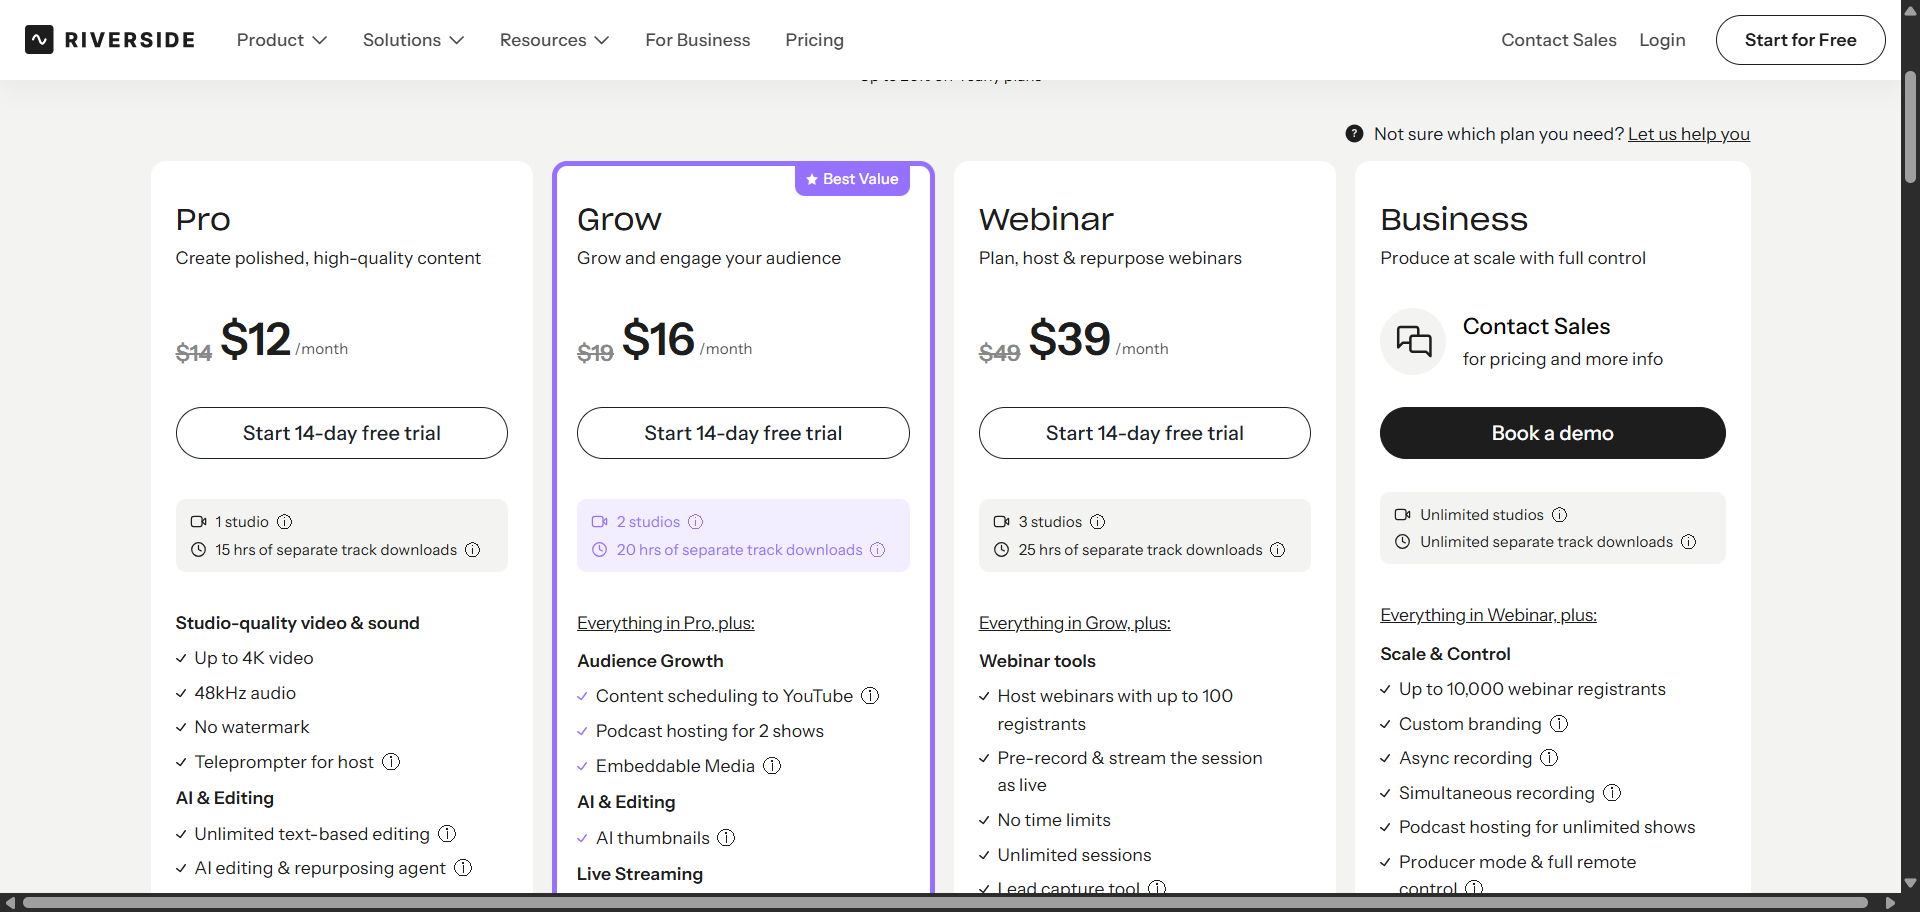Show info for Async recording
The image size is (1920, 912).
[x=1550, y=758]
